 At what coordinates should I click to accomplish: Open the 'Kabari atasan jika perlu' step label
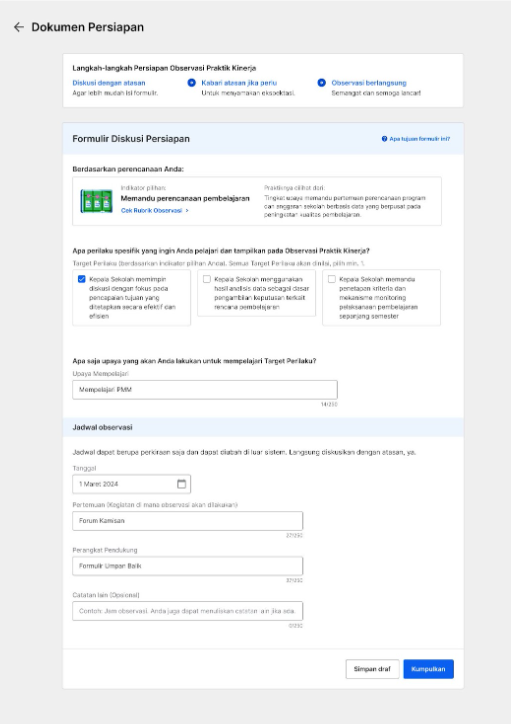pyautogui.click(x=239, y=83)
